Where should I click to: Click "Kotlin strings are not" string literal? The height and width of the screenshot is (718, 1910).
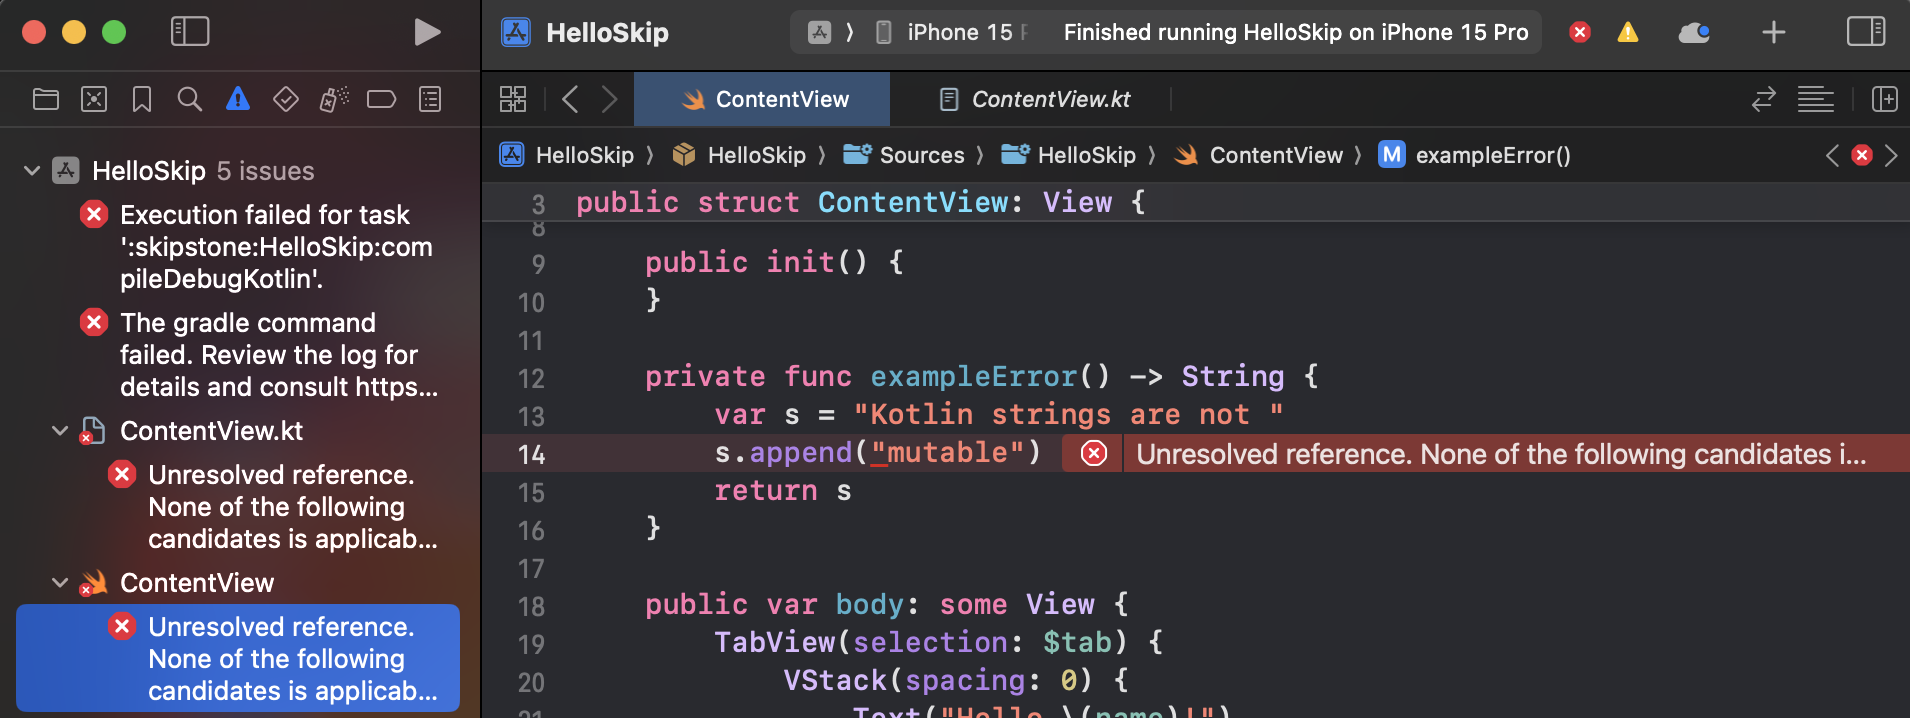tap(1068, 414)
